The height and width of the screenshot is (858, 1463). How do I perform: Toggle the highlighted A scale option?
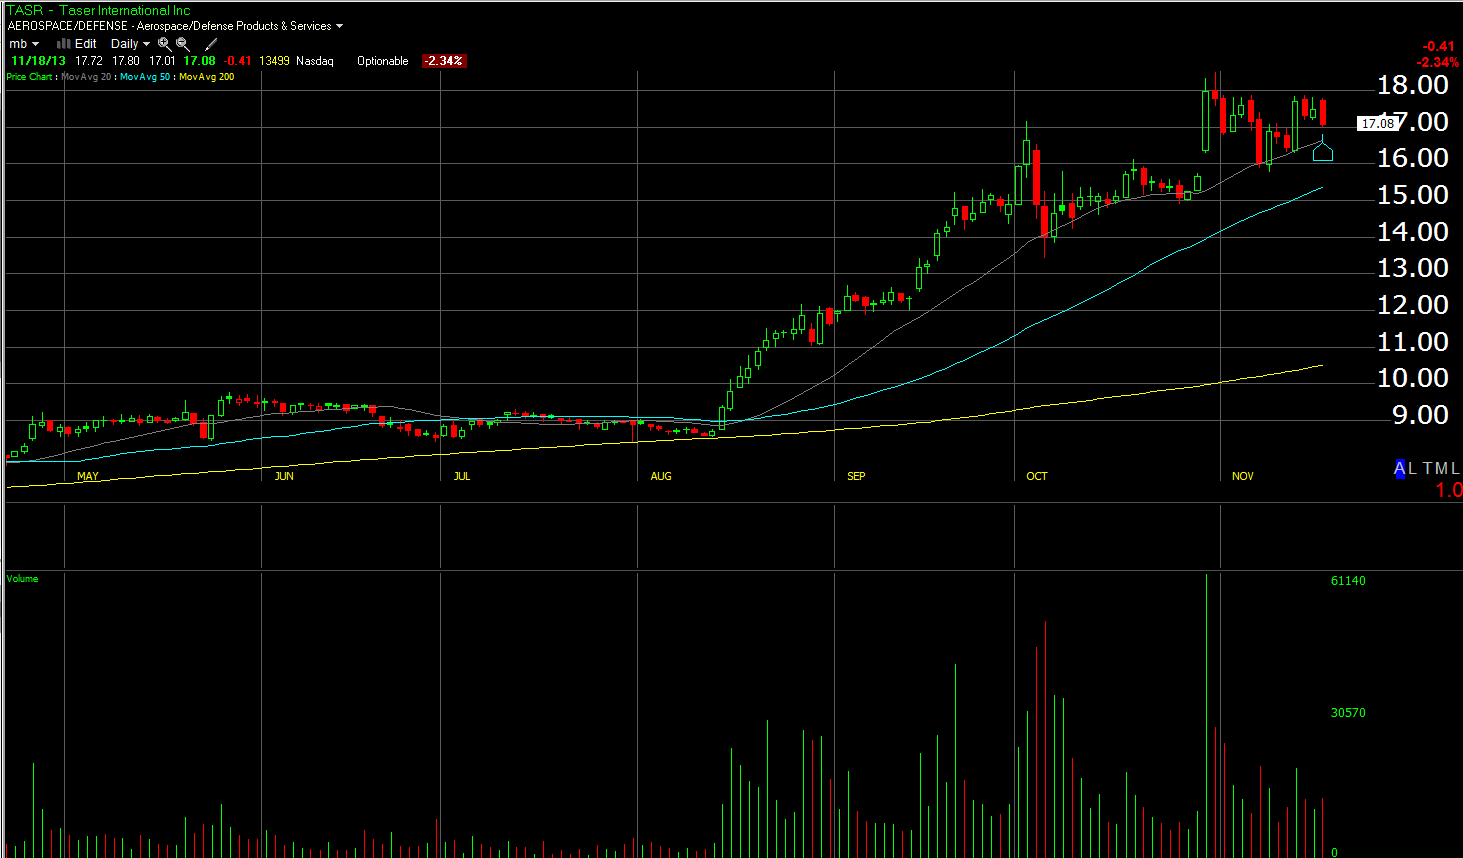coord(1400,469)
